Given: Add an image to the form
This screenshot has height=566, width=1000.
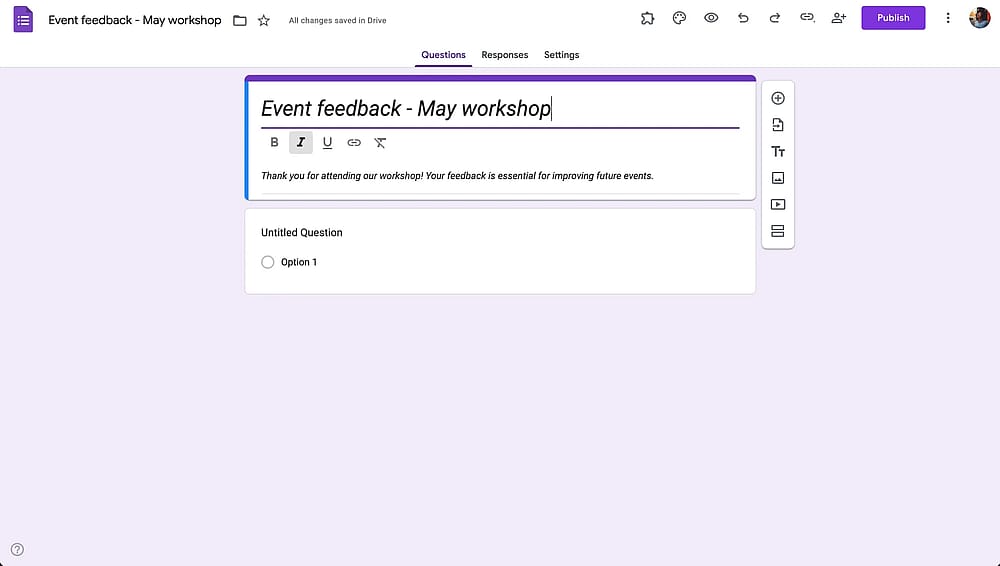Looking at the screenshot, I should pos(777,178).
